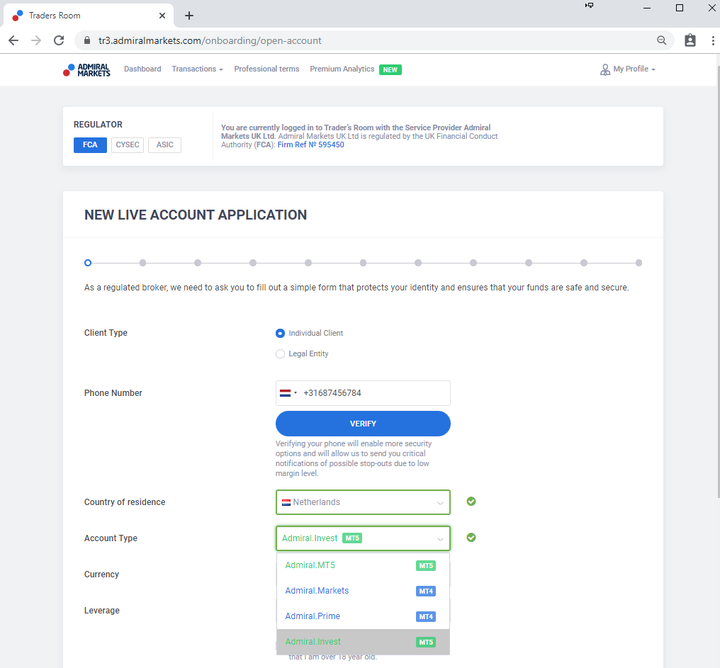Click the MT5 badge on Admiral.Invest option

(x=426, y=642)
